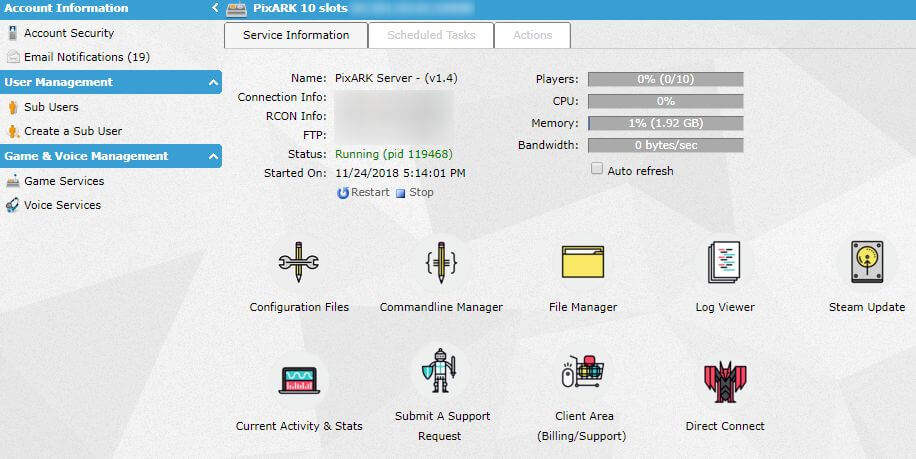The width and height of the screenshot is (916, 459).
Task: Click the Direct Connect icon
Action: (x=724, y=381)
